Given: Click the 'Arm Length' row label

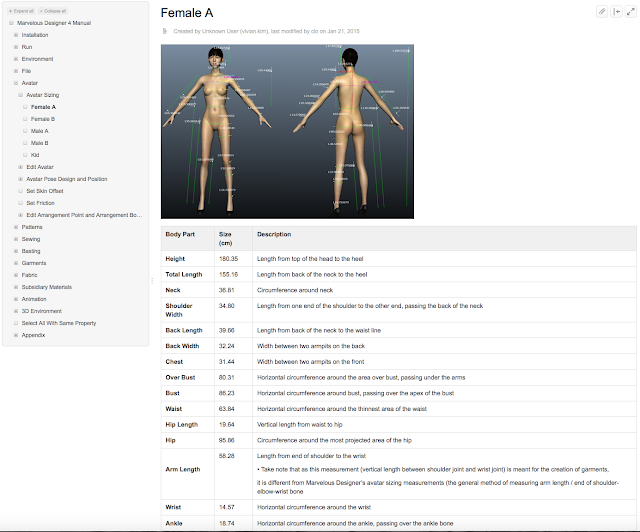Looking at the screenshot, I should click(x=183, y=470).
